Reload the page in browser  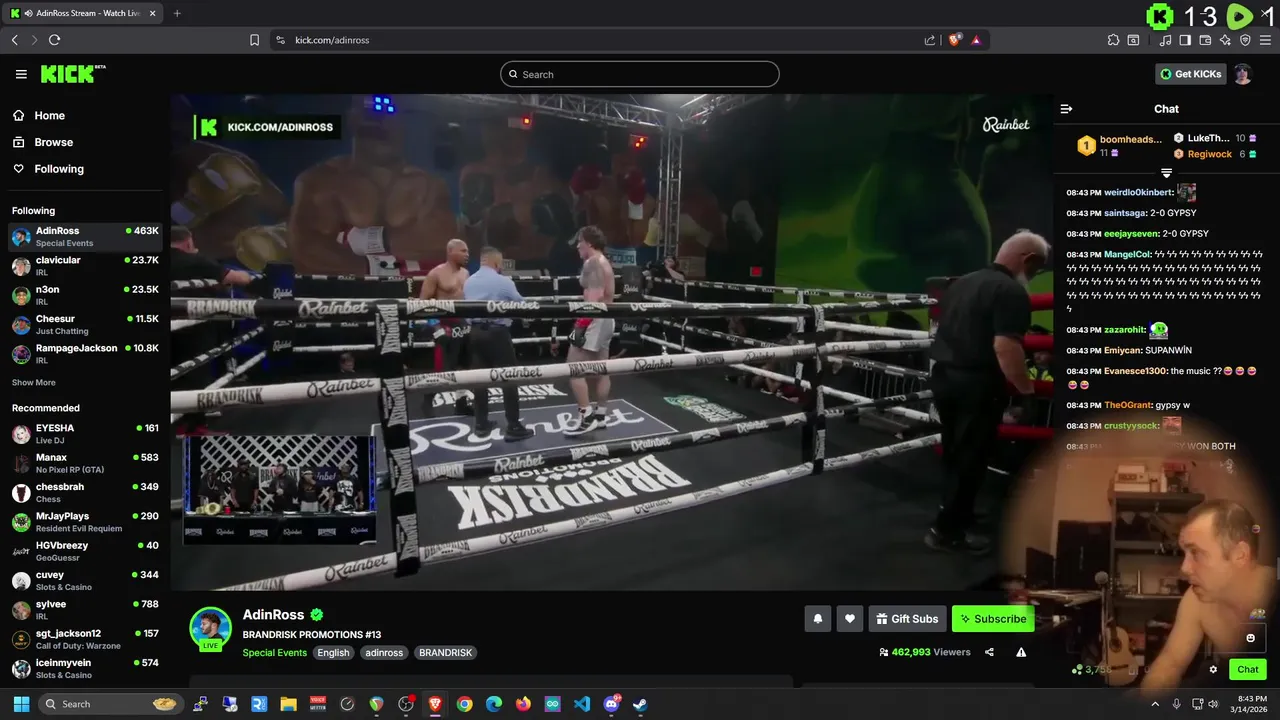click(x=54, y=40)
